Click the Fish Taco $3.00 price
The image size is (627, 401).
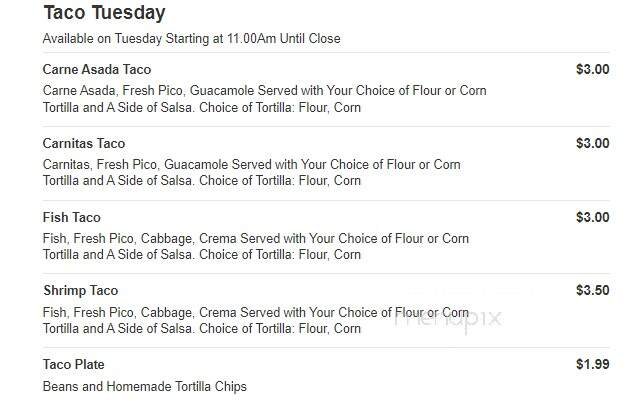592,217
